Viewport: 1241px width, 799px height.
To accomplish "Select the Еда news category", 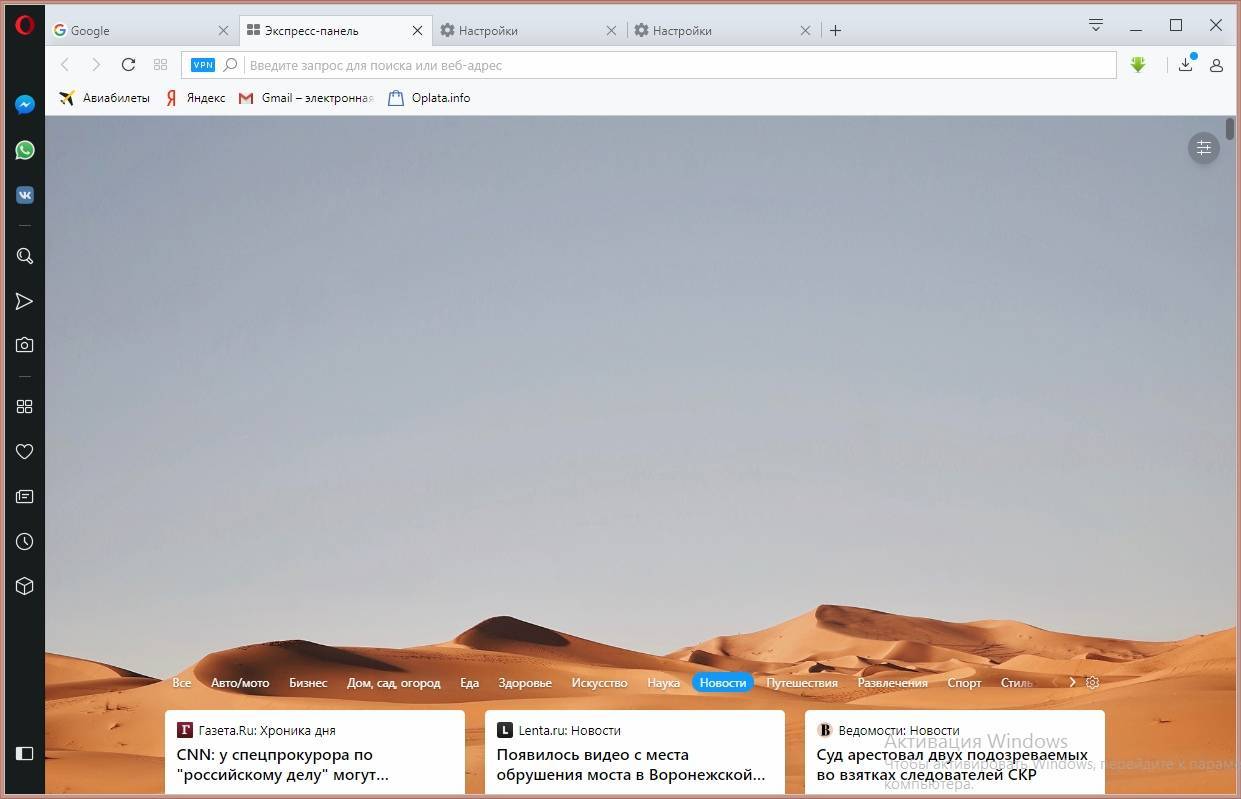I will coord(470,683).
